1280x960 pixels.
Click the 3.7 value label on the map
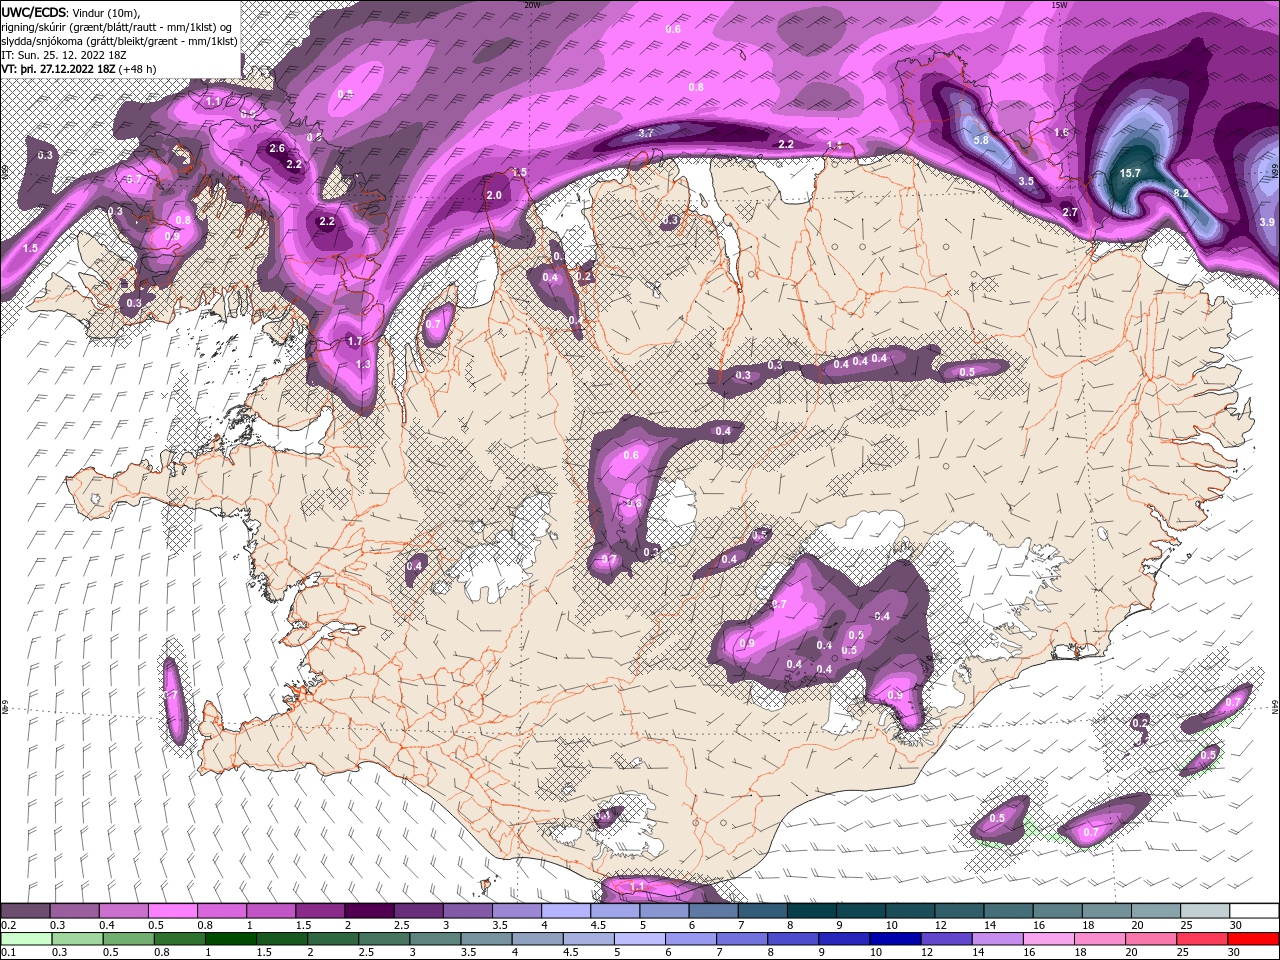click(x=646, y=133)
